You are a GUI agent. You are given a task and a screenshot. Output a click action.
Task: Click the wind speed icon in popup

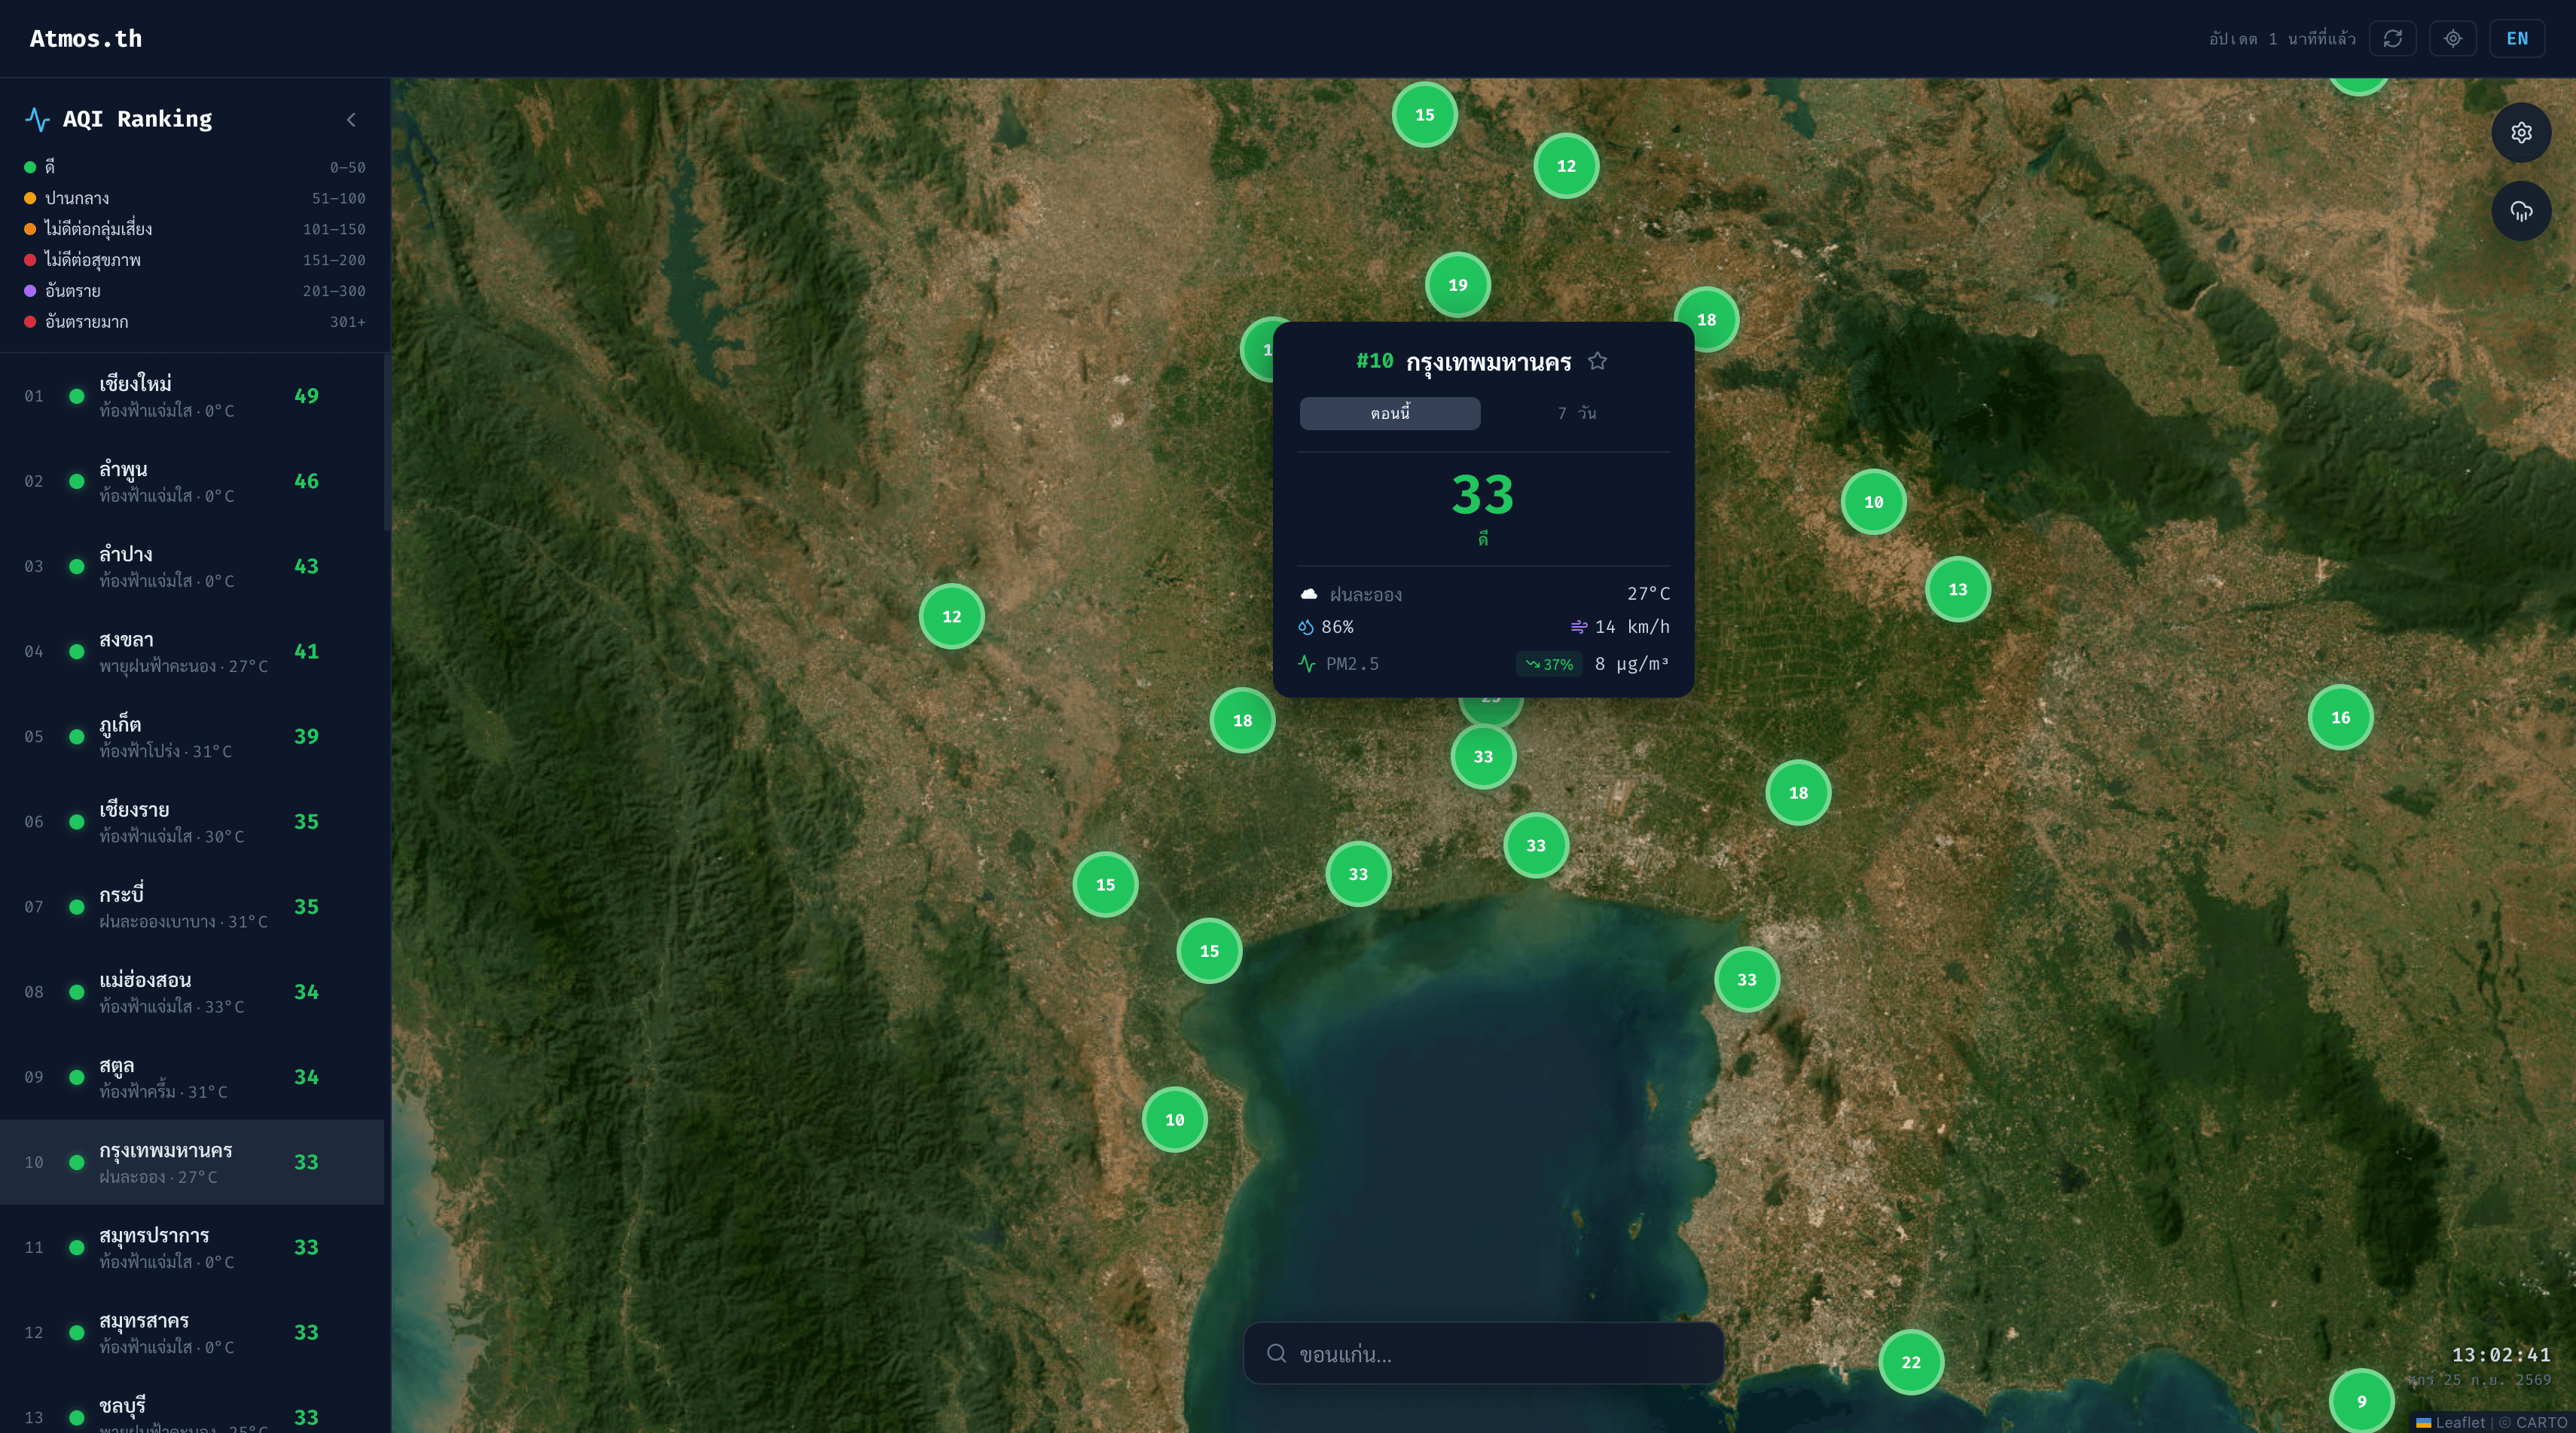(1578, 627)
